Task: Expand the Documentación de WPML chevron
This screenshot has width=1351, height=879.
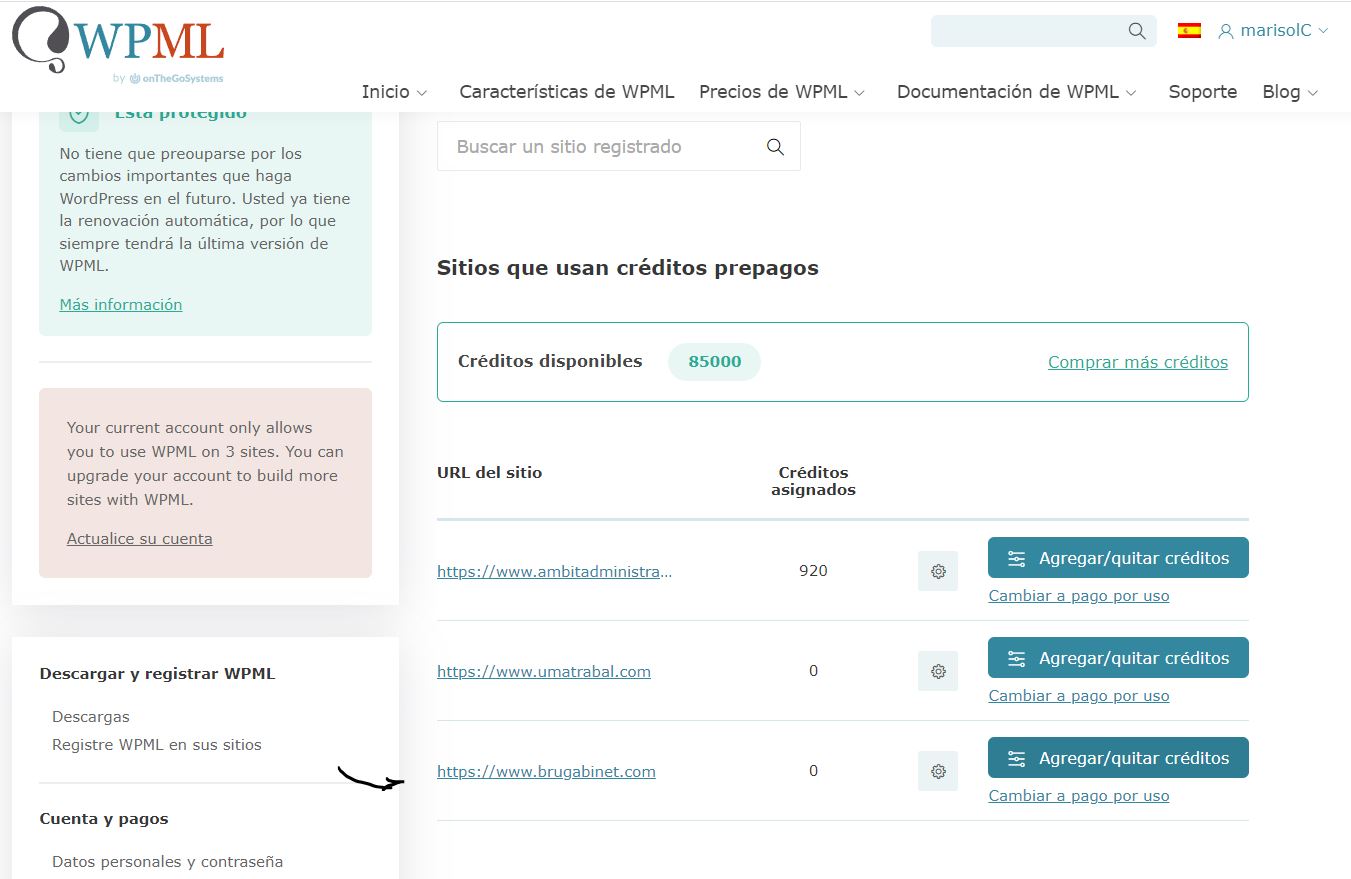Action: click(1131, 93)
